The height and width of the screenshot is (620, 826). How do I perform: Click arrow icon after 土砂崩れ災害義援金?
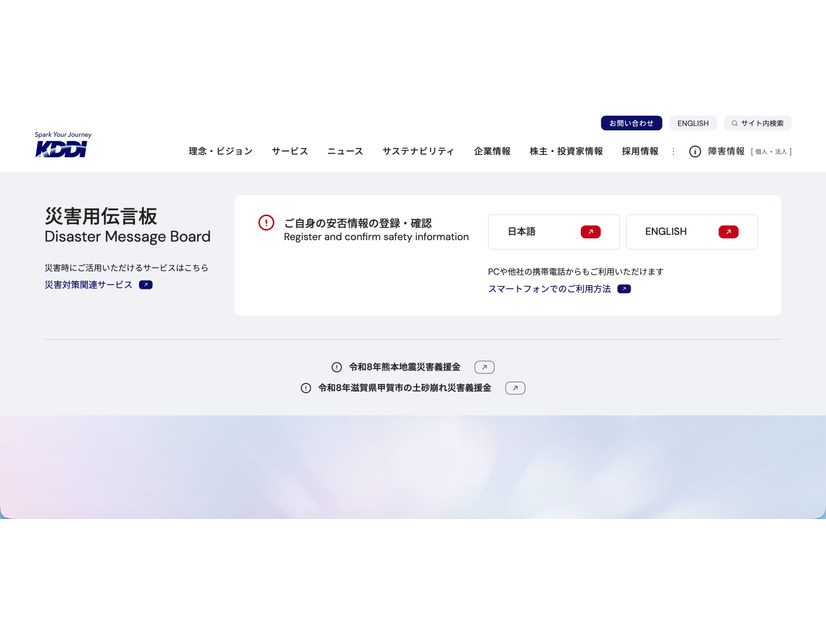(515, 388)
